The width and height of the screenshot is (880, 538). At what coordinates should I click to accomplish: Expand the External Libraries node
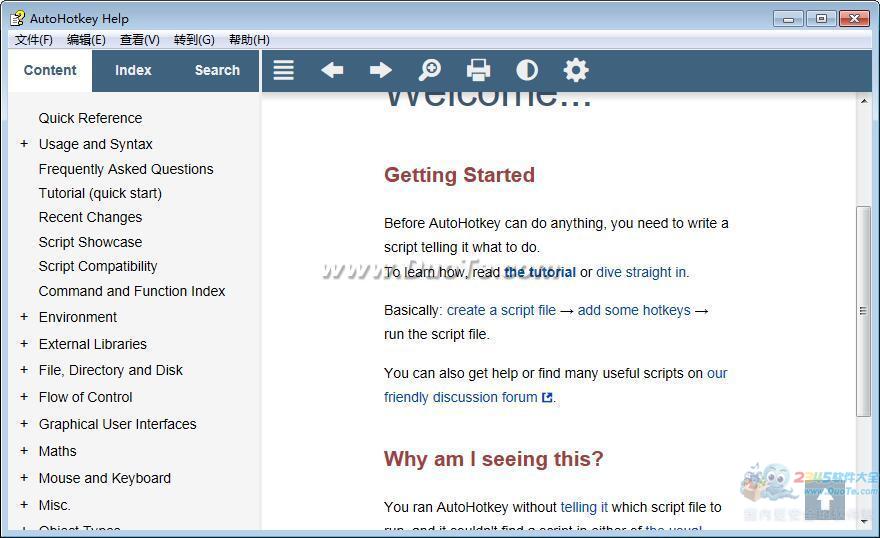tap(24, 343)
